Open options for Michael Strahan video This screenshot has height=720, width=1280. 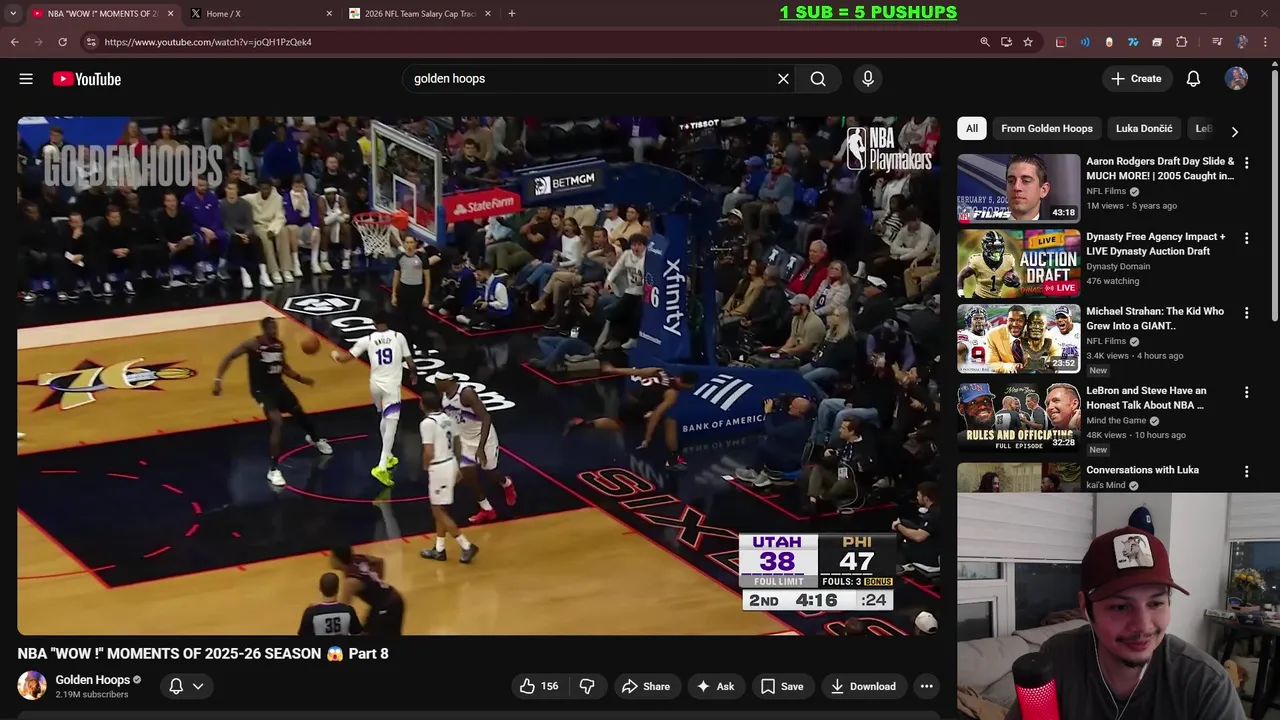tap(1246, 313)
